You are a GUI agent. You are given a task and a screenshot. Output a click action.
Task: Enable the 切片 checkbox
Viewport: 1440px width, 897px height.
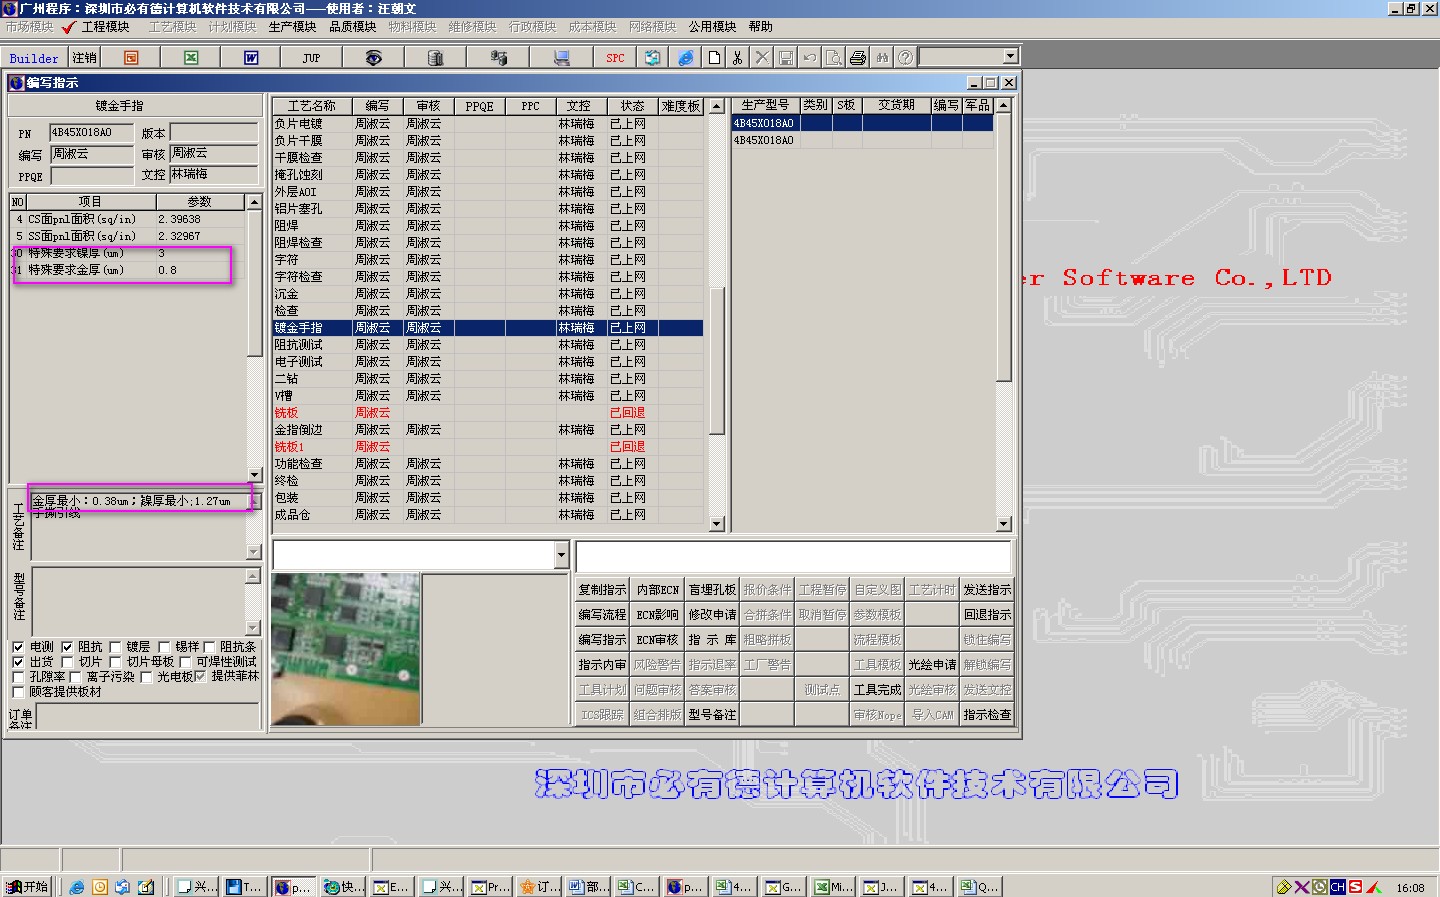pos(67,662)
